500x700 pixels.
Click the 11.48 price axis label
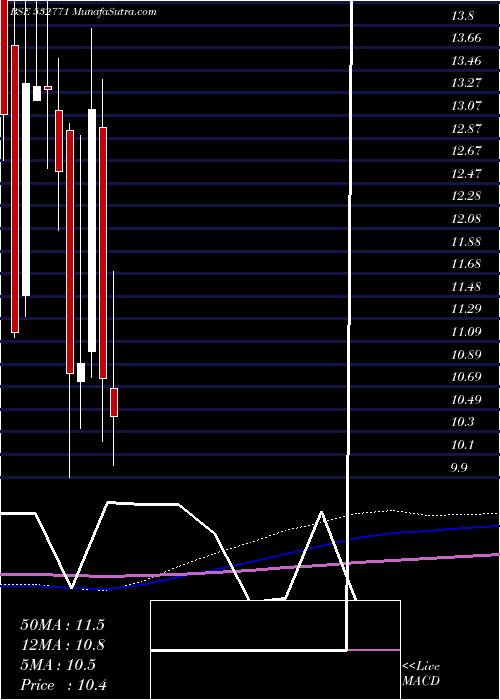coord(466,287)
